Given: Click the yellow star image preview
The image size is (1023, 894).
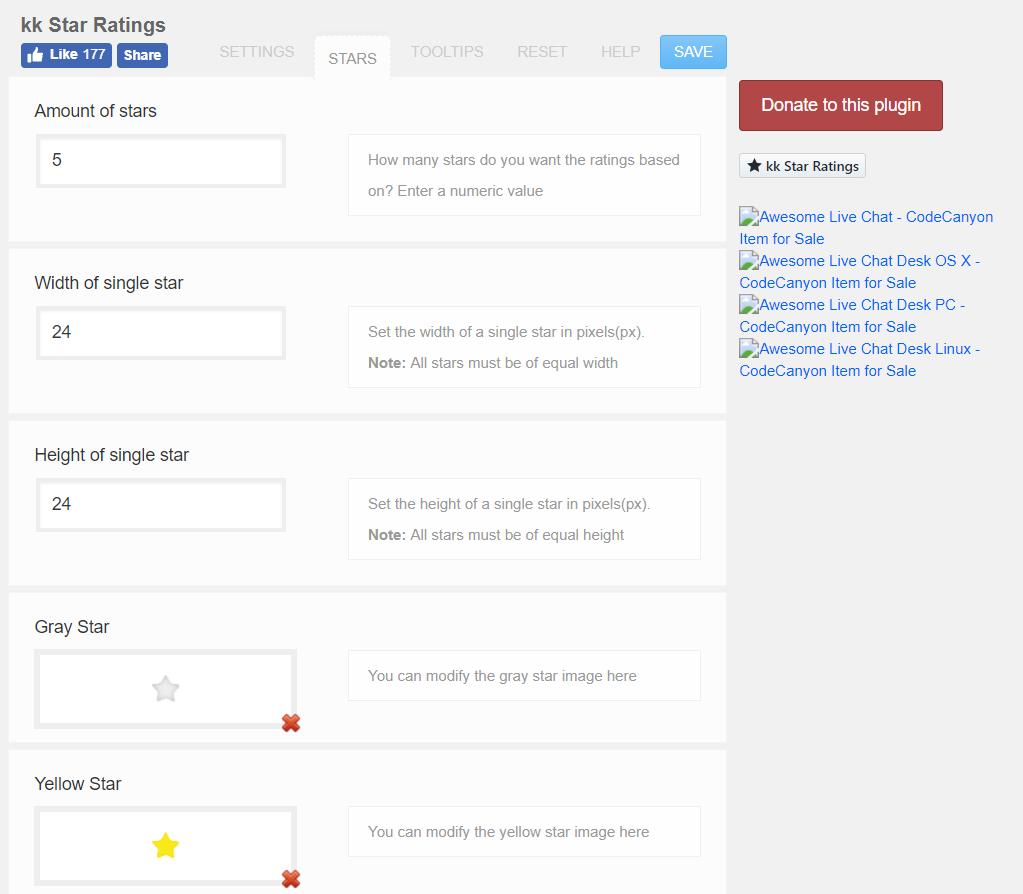Looking at the screenshot, I should point(165,846).
